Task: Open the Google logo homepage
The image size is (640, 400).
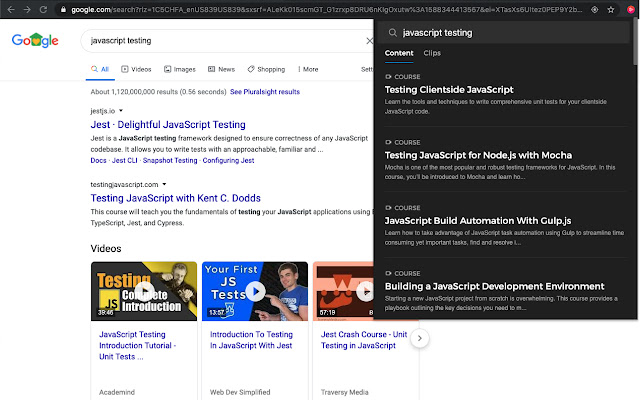Action: tap(35, 40)
